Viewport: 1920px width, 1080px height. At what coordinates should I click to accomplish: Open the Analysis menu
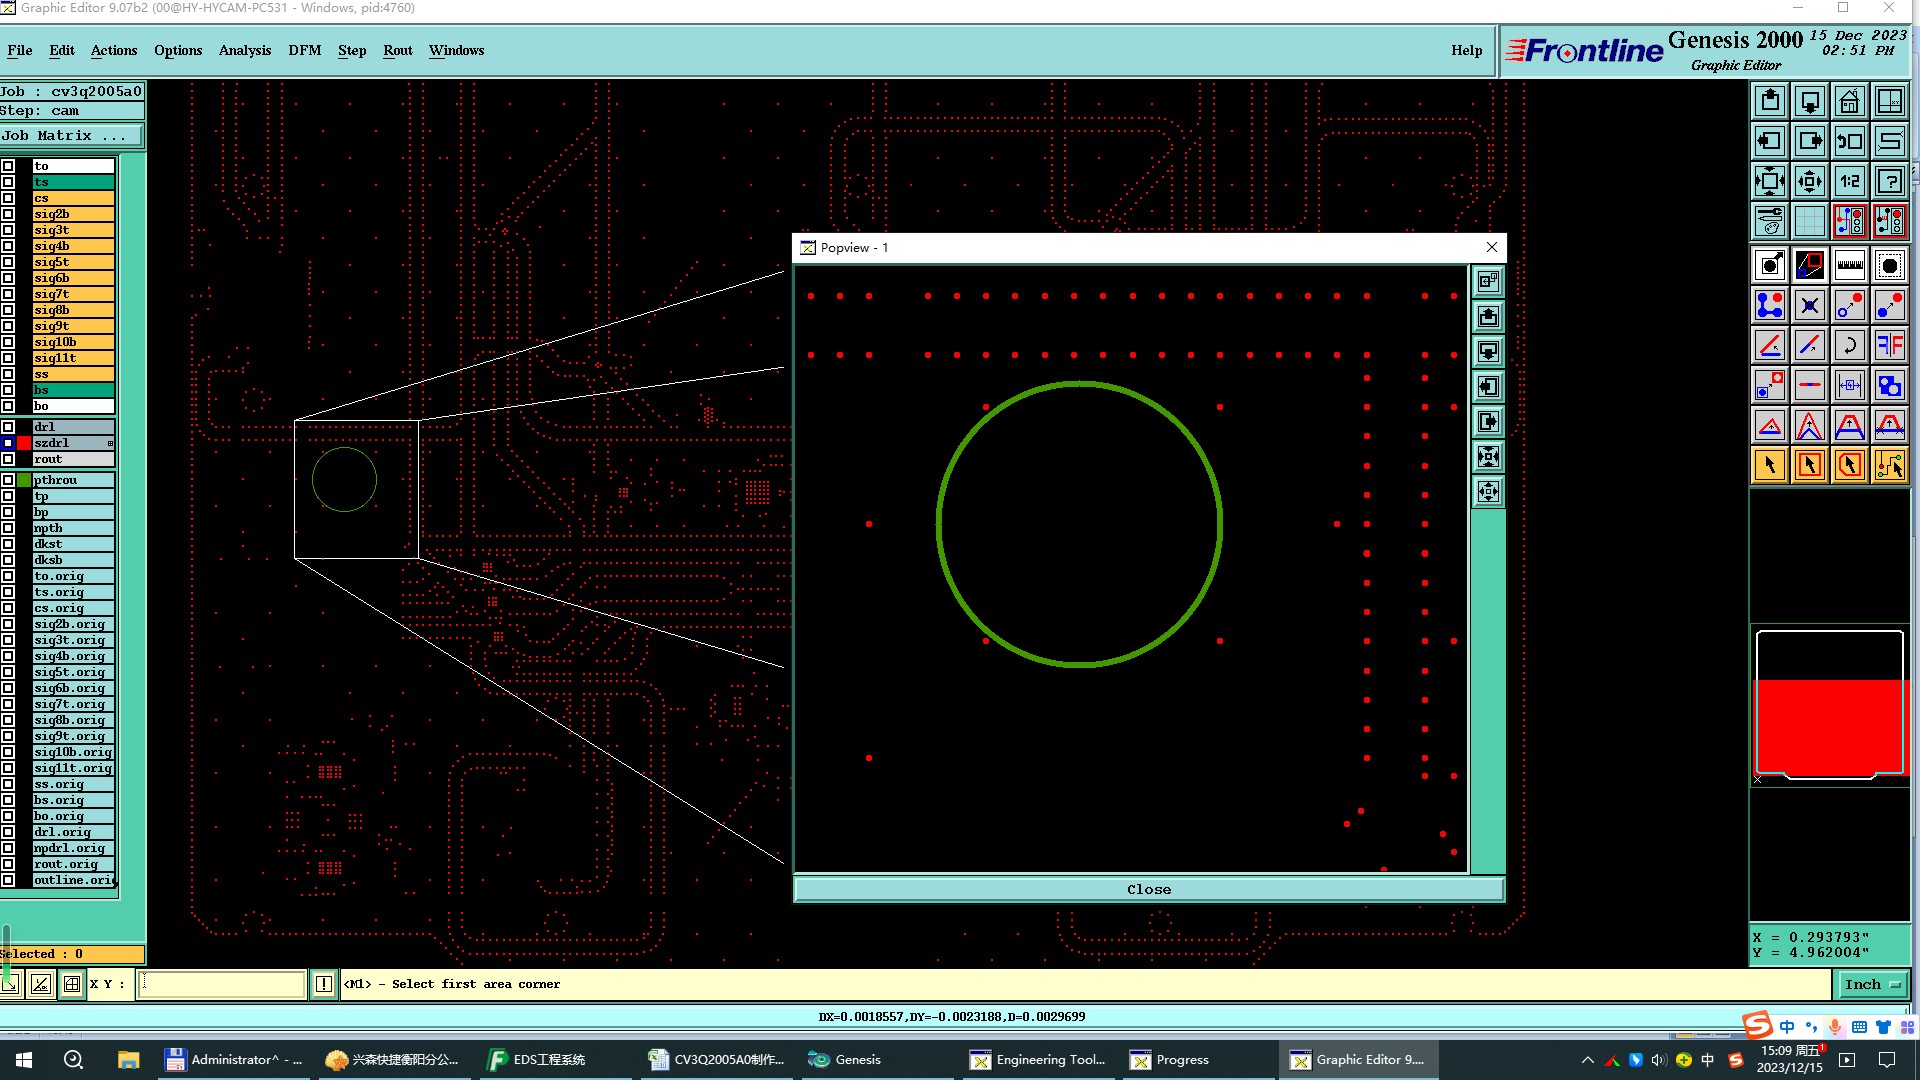tap(244, 50)
